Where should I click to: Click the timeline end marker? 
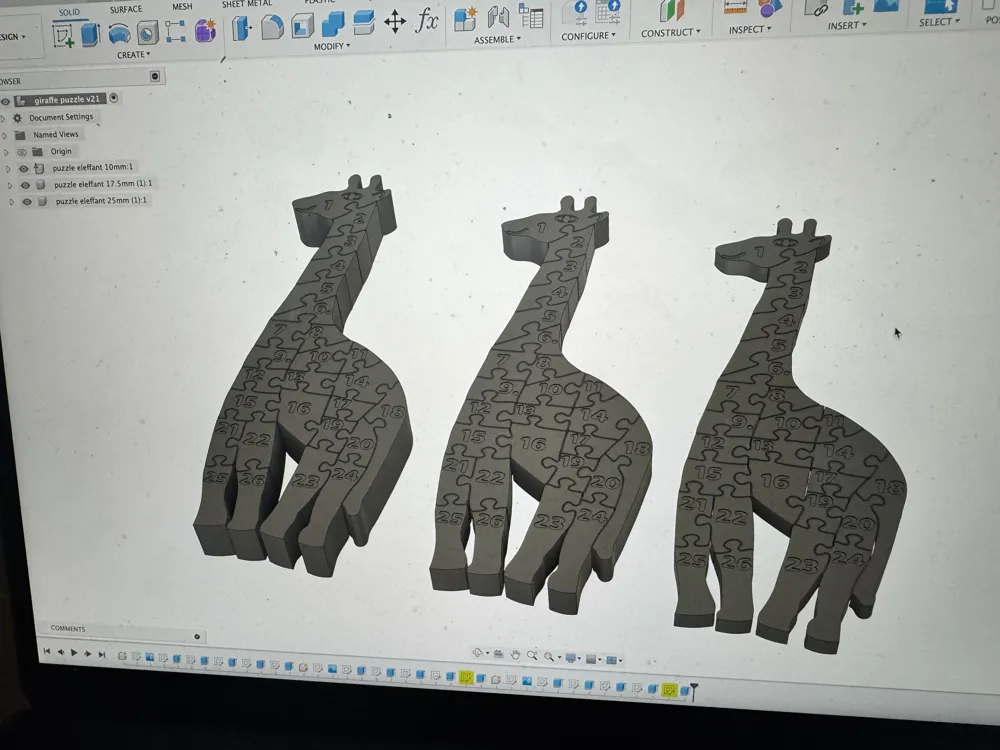(x=694, y=690)
